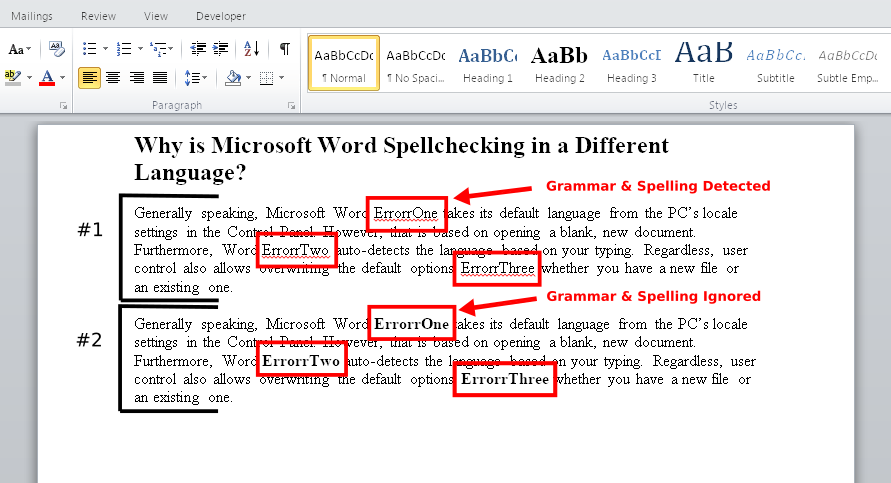Apply the Heading 3 style
Viewport: 891px width, 483px height.
631,63
